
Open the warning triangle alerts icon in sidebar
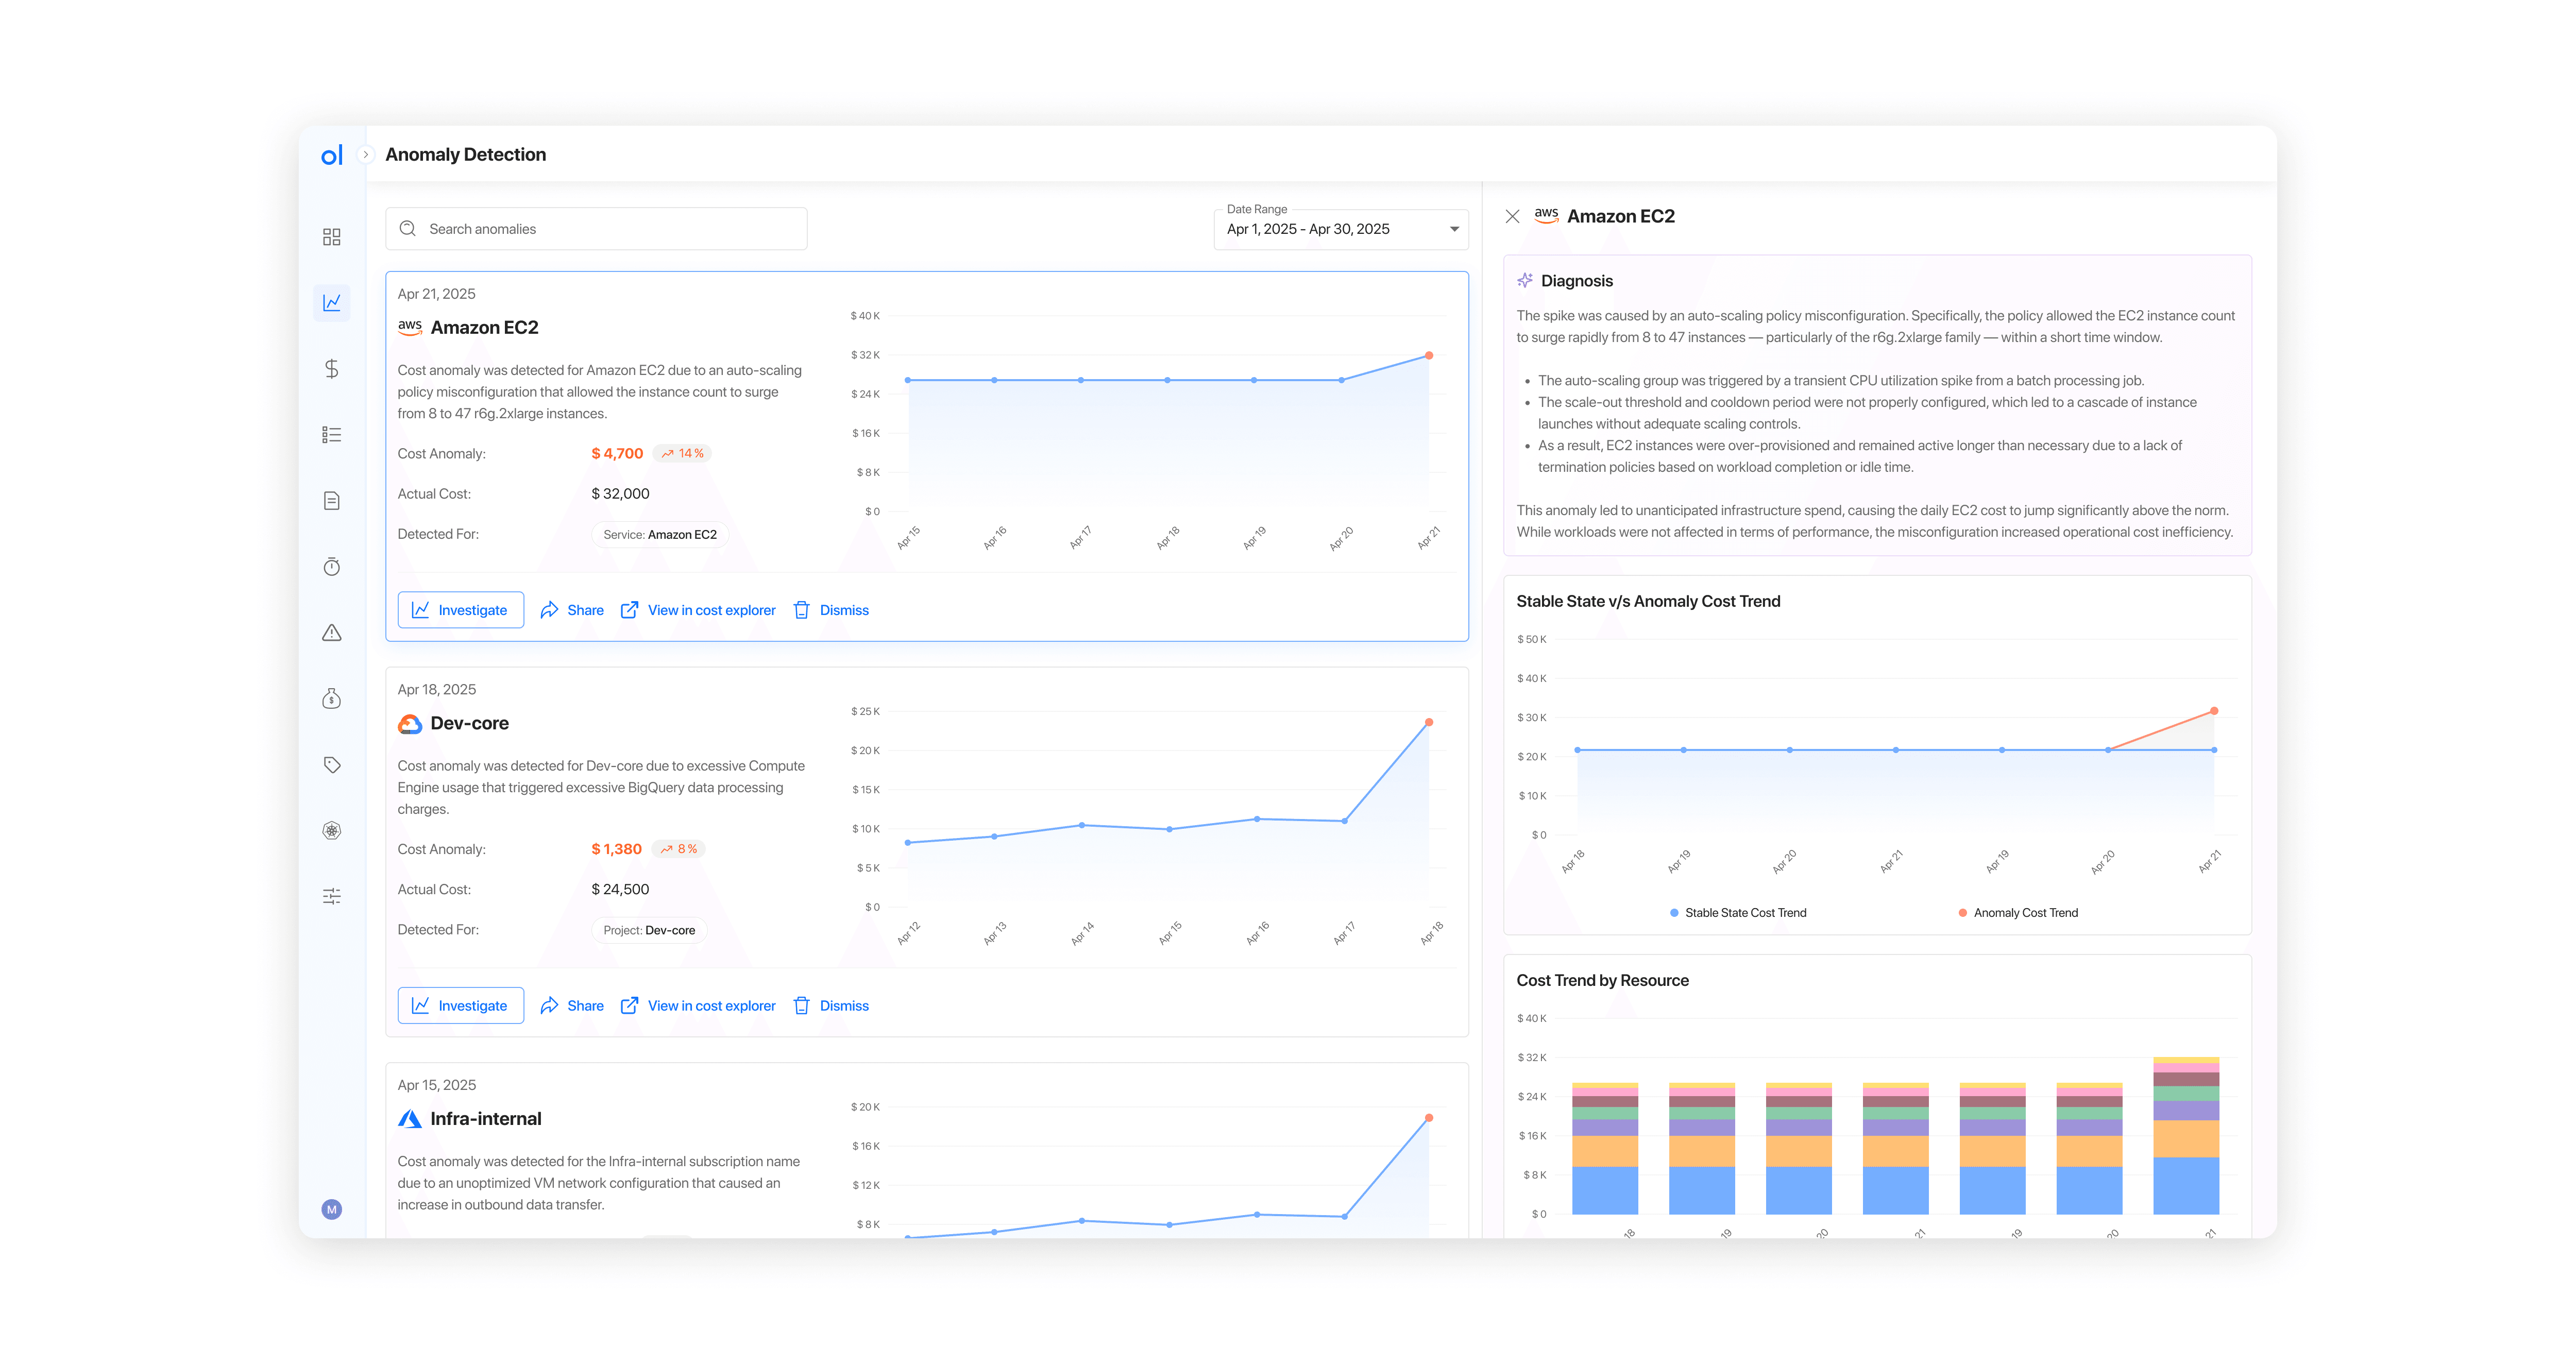tap(332, 633)
